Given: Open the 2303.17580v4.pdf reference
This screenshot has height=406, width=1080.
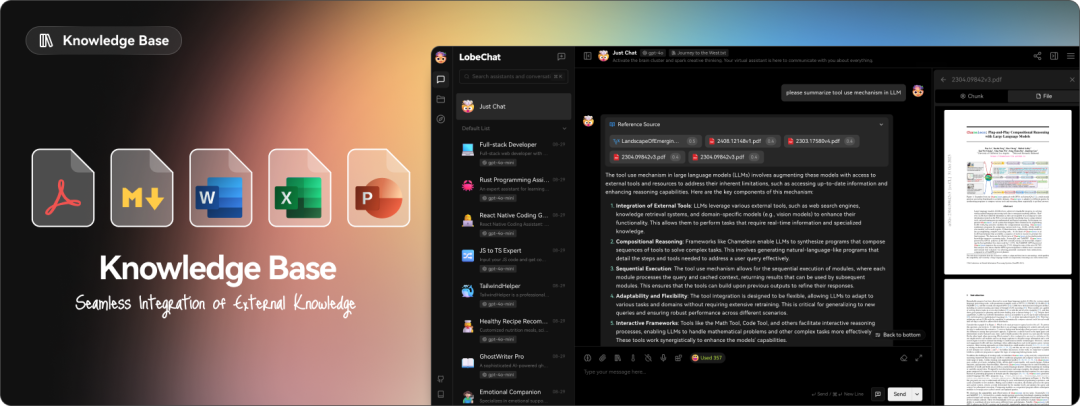Looking at the screenshot, I should pos(821,141).
